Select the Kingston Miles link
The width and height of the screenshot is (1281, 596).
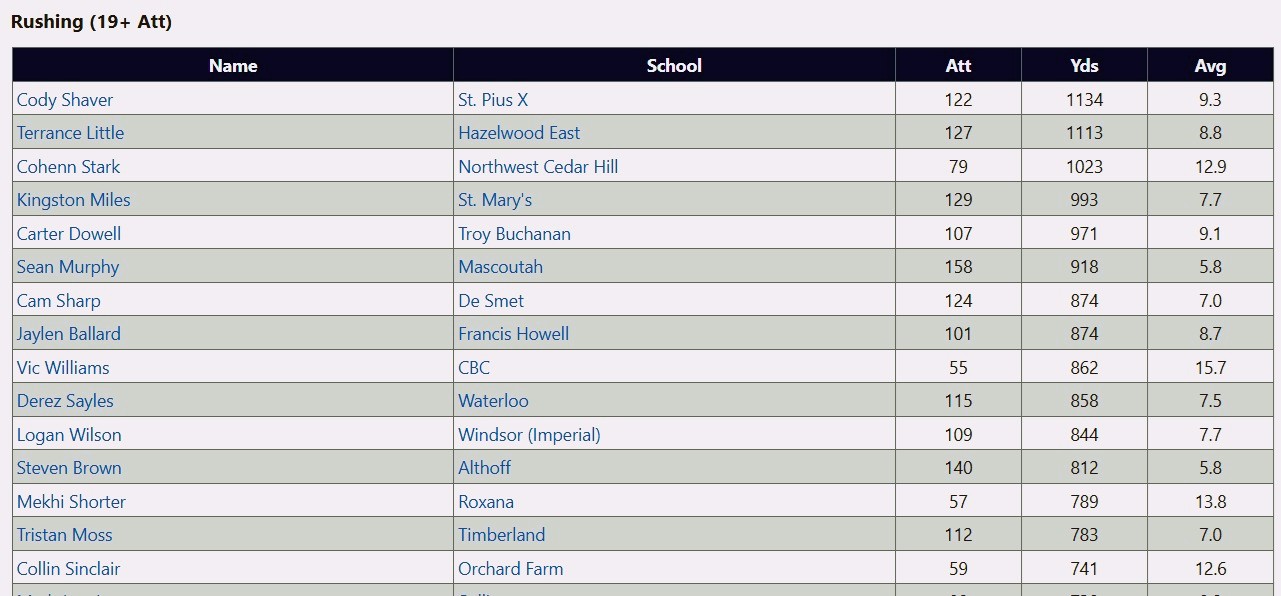73,200
